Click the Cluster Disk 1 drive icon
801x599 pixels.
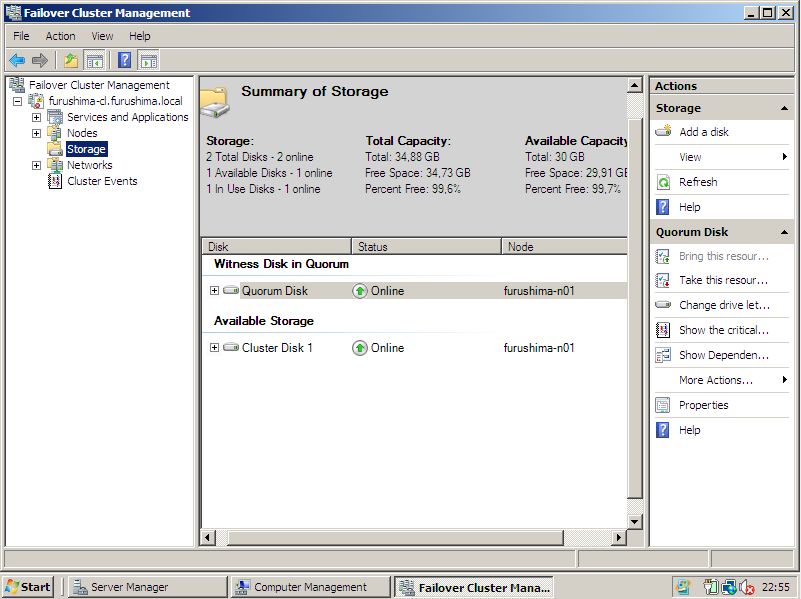pos(231,347)
